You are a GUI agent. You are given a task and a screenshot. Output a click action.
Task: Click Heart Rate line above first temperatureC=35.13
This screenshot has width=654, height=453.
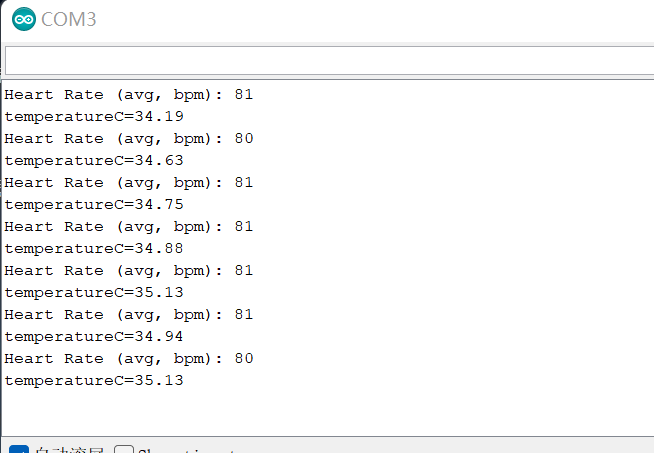click(x=129, y=271)
